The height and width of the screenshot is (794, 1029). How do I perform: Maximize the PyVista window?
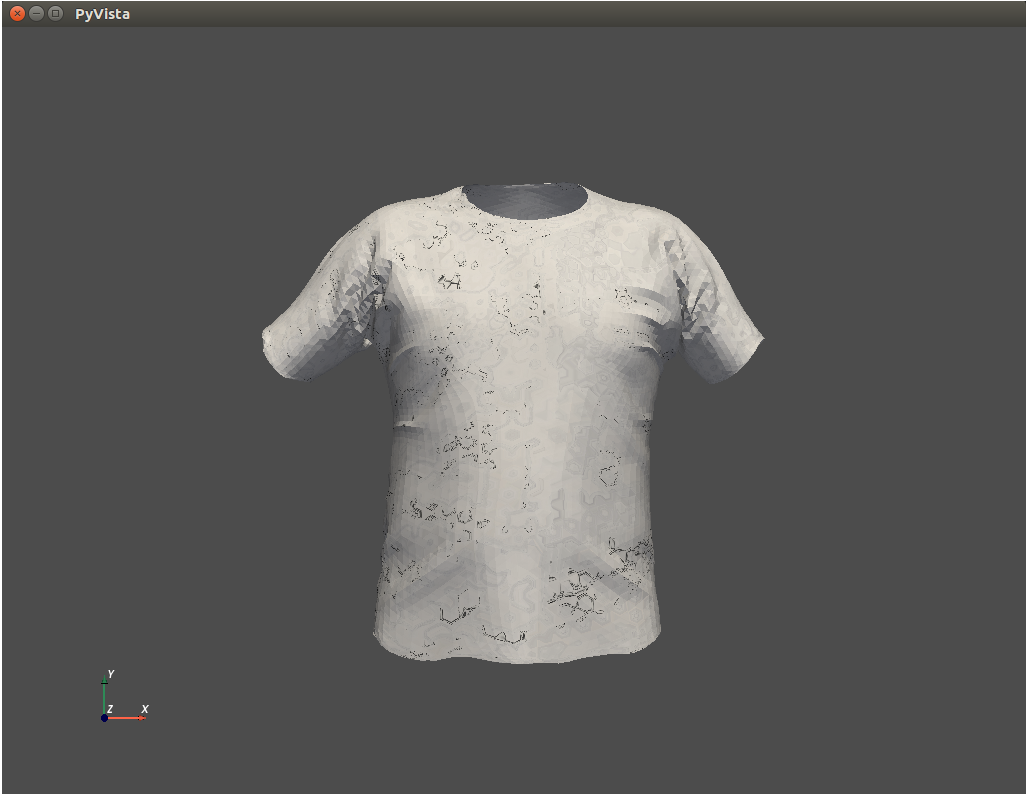[56, 13]
